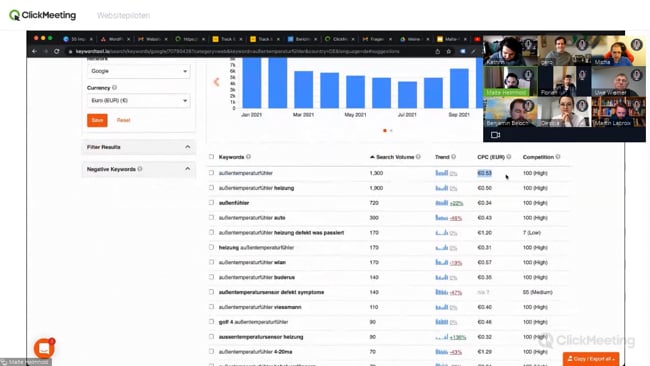The height and width of the screenshot is (366, 650).
Task: Tick checkbox for außentemperaturfühler wlan
Action: 211,262
